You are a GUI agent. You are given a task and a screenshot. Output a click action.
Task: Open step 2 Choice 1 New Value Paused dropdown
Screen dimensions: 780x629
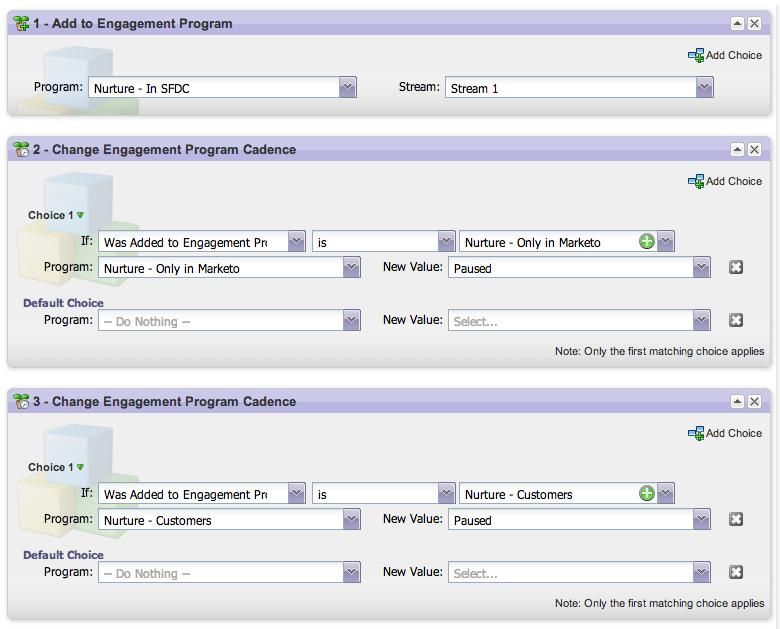[701, 268]
